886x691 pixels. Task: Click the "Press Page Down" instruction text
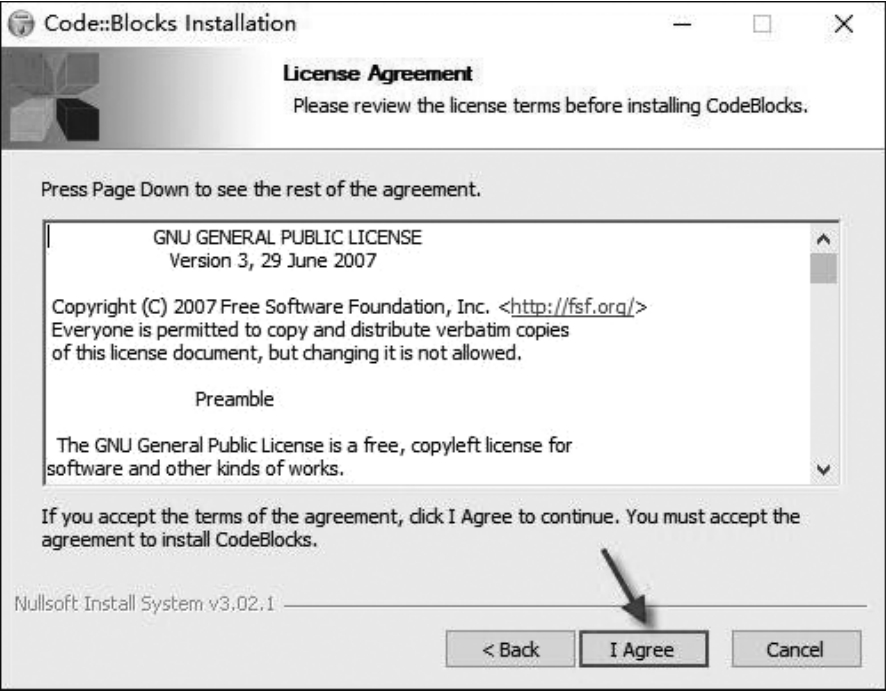coord(261,188)
